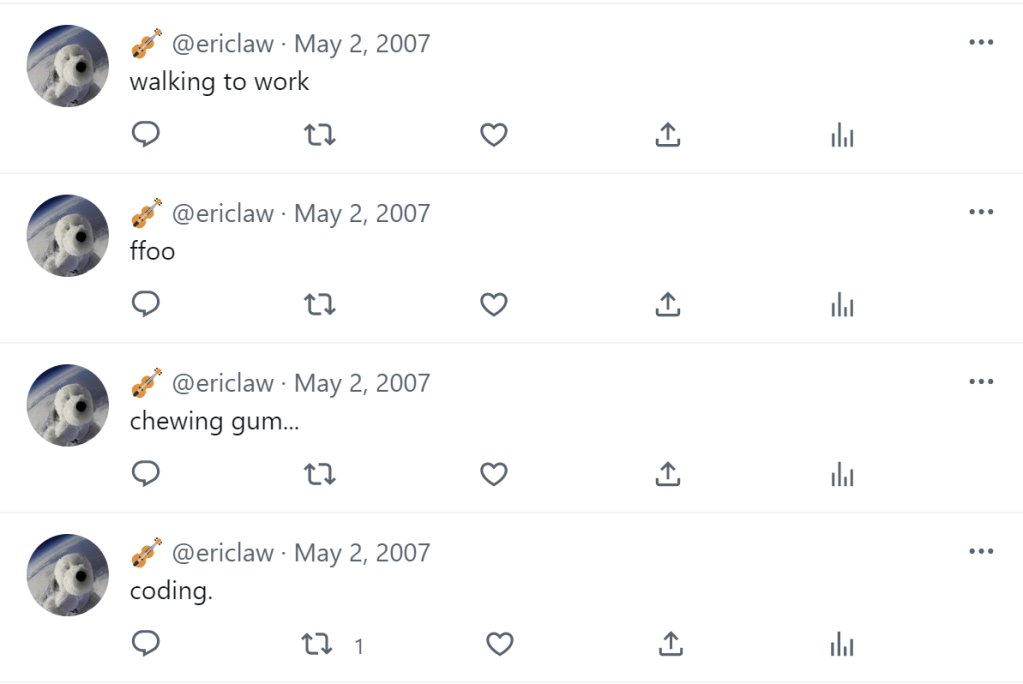1023x684 pixels.
Task: Reply to the "chewing gum..." tweet
Action: click(x=146, y=475)
